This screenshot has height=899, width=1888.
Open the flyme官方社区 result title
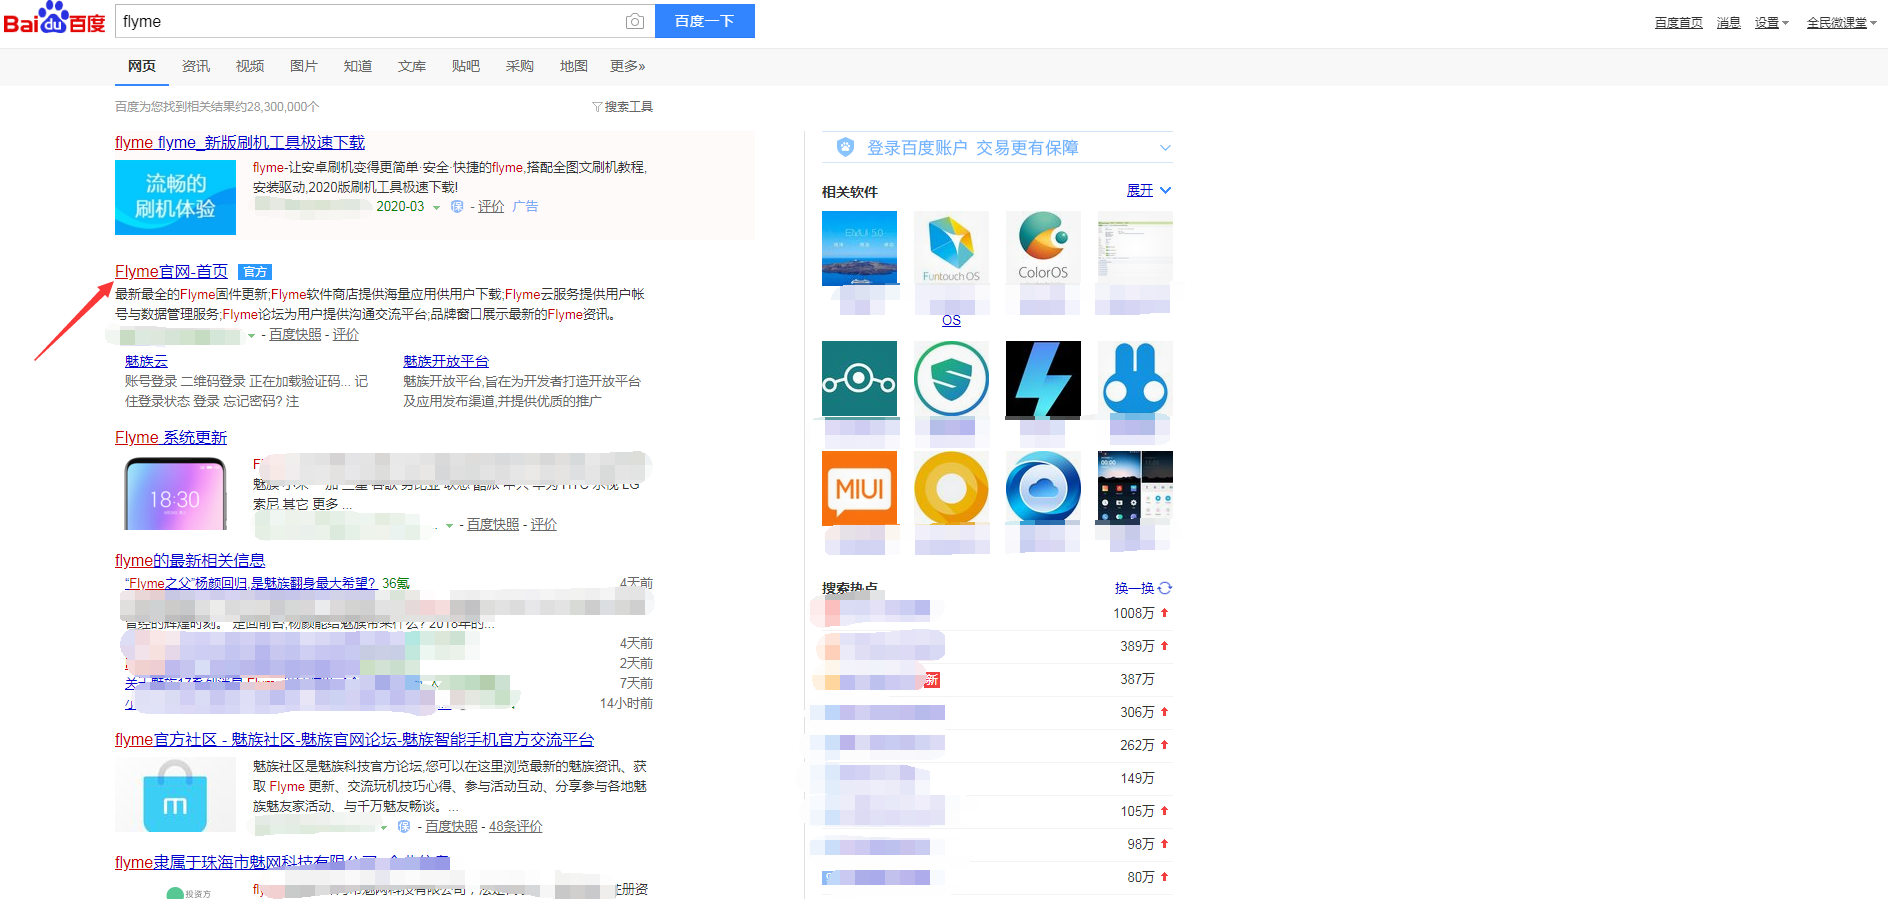(354, 740)
